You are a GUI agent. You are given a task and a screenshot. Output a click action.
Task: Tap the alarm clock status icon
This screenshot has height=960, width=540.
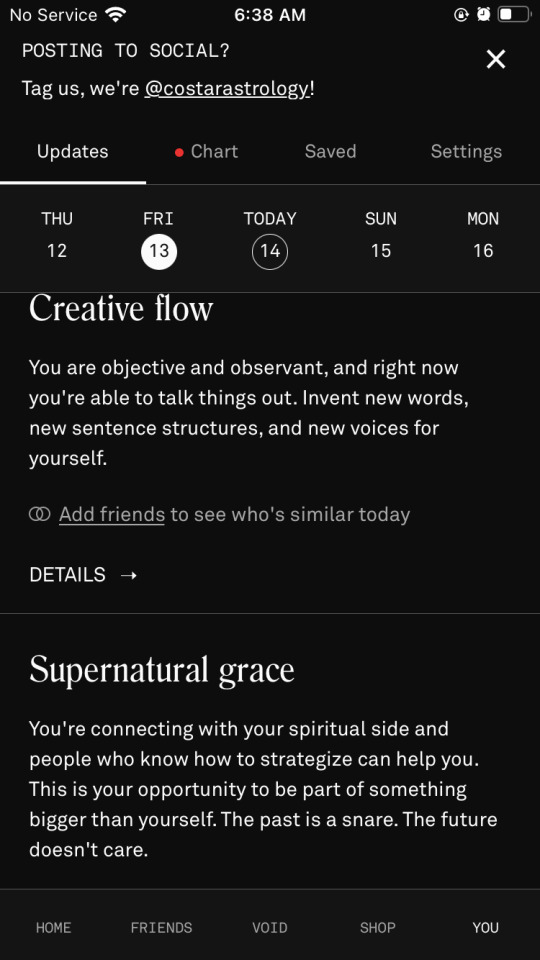click(483, 14)
